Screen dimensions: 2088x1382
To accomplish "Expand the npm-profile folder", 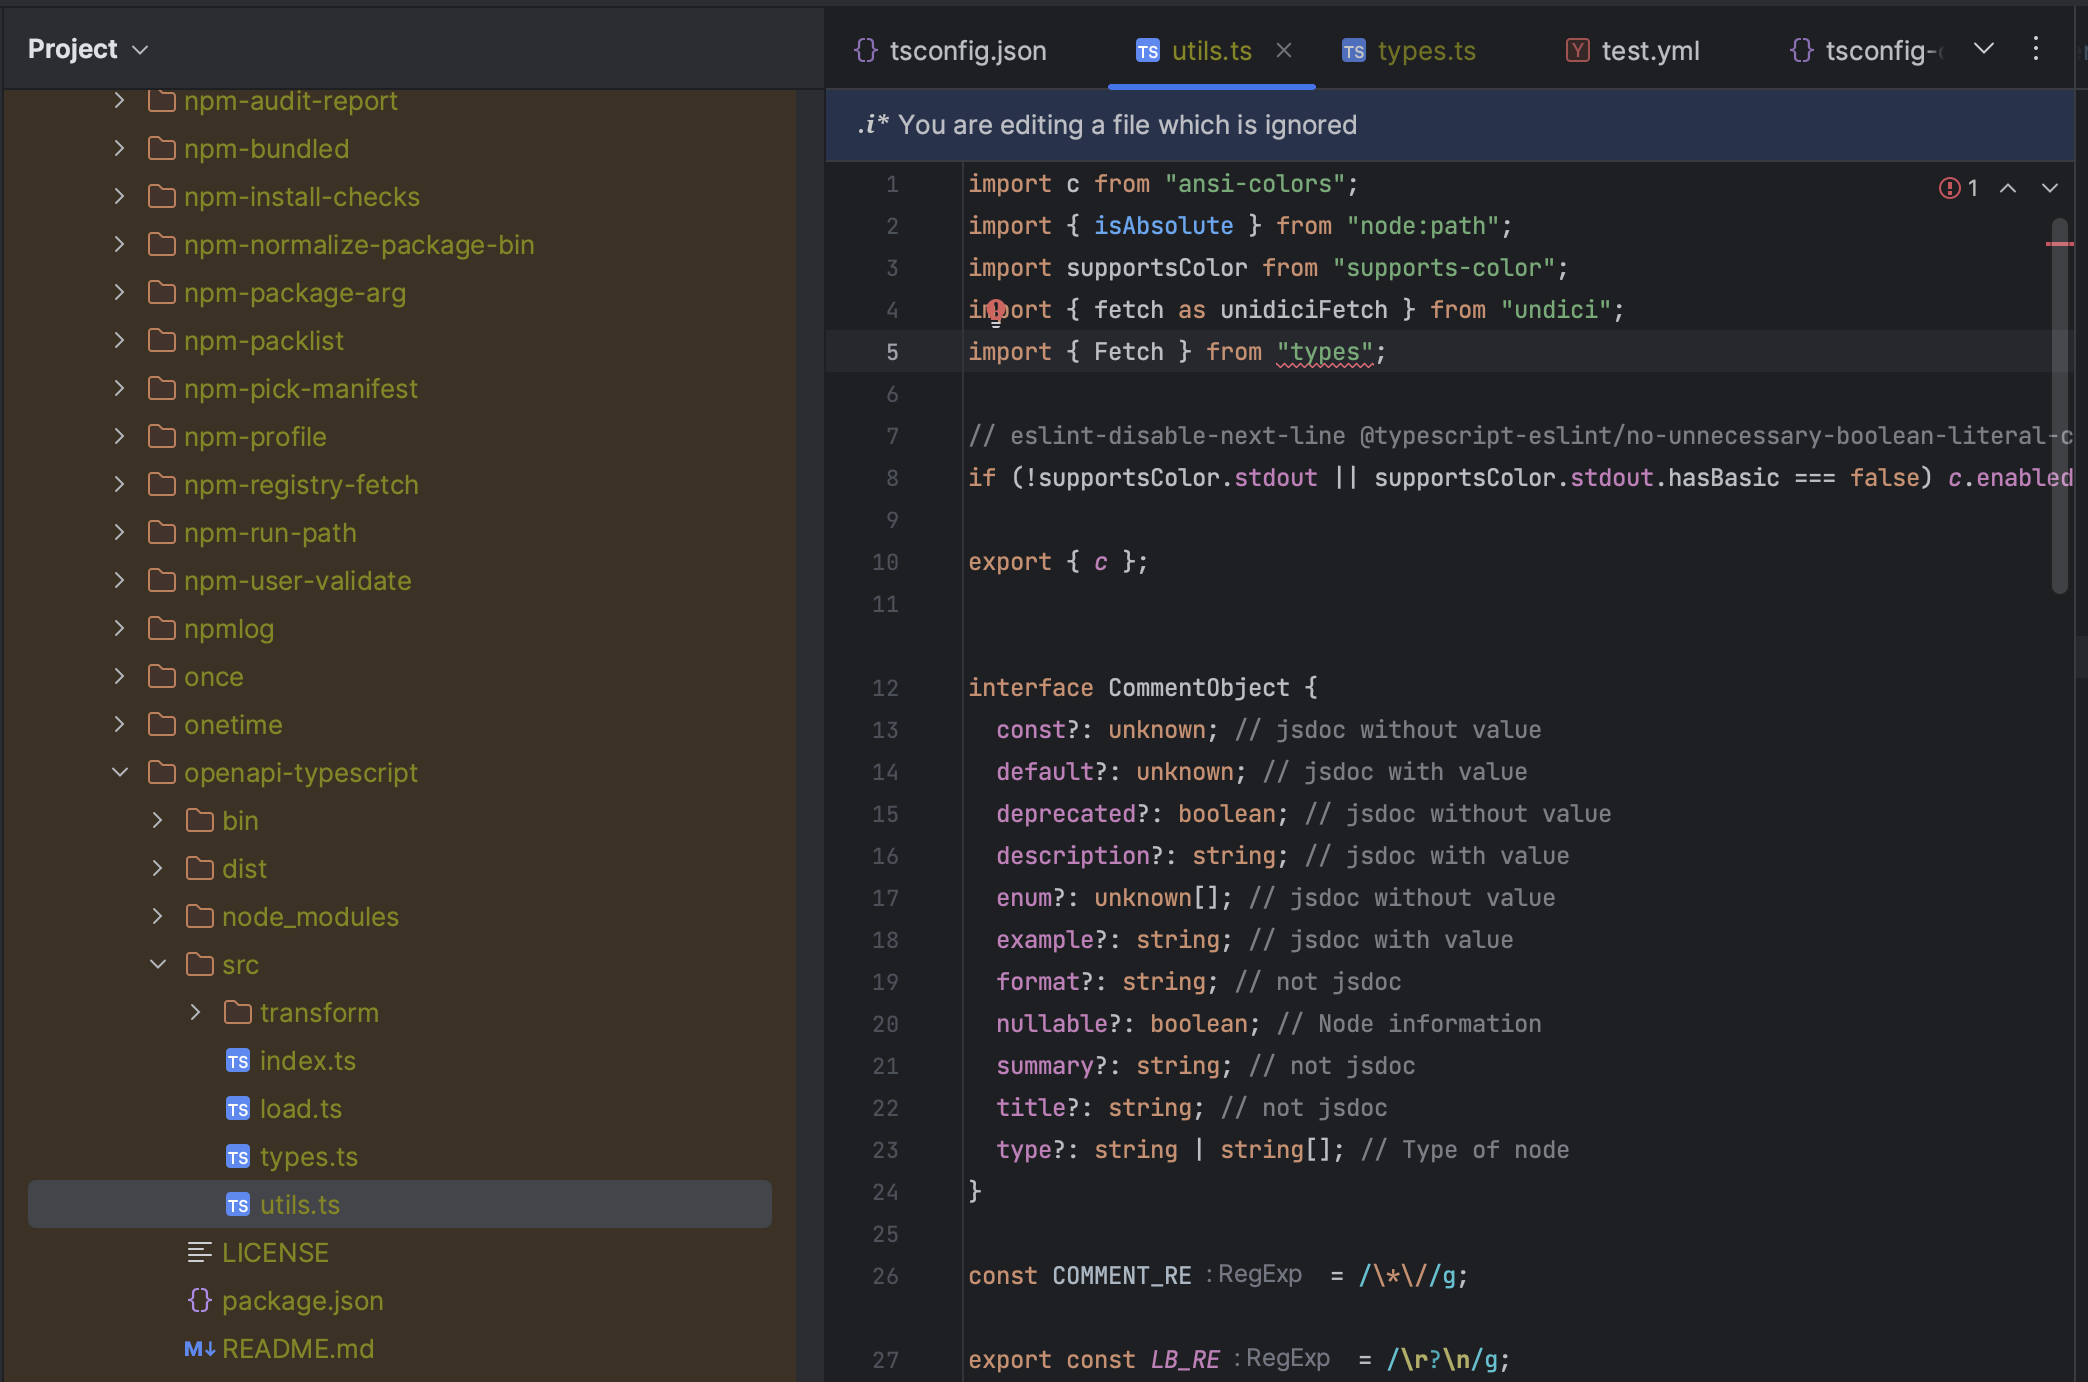I will pos(119,436).
